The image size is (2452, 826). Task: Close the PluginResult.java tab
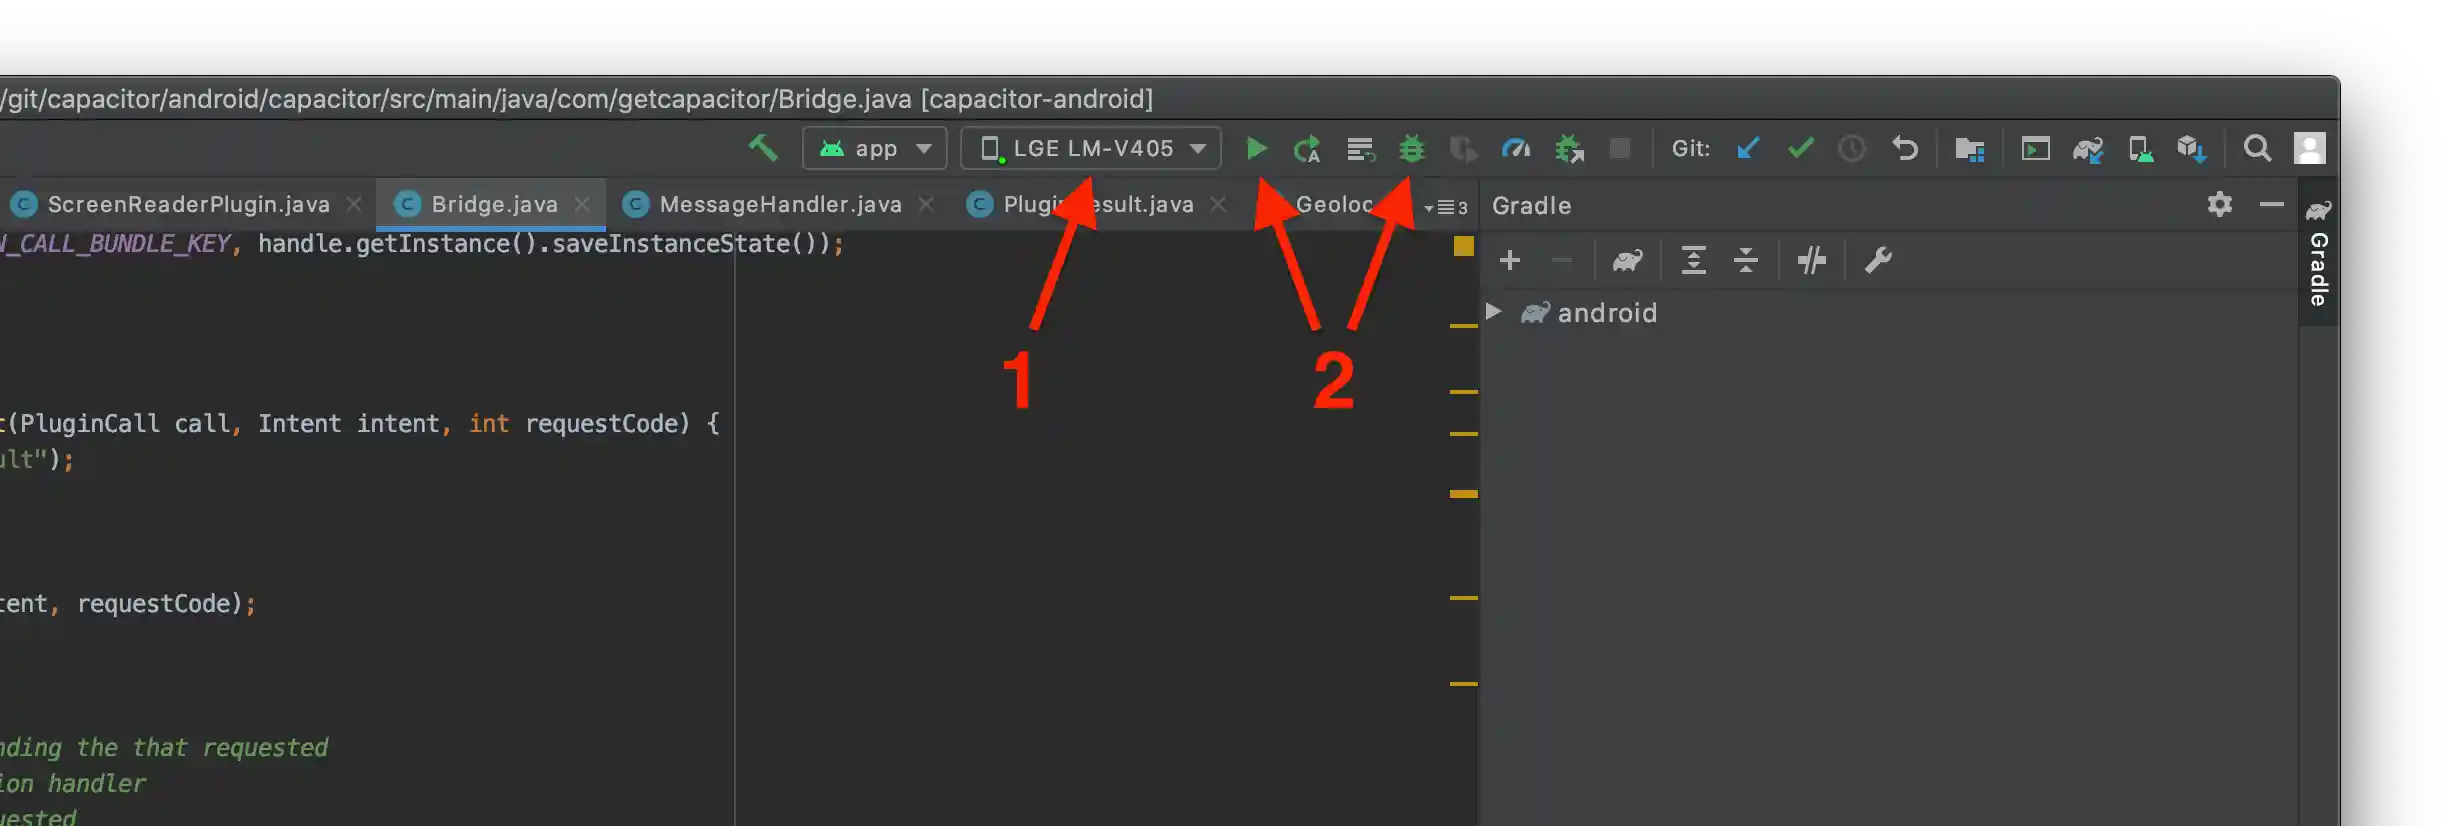pos(1218,204)
